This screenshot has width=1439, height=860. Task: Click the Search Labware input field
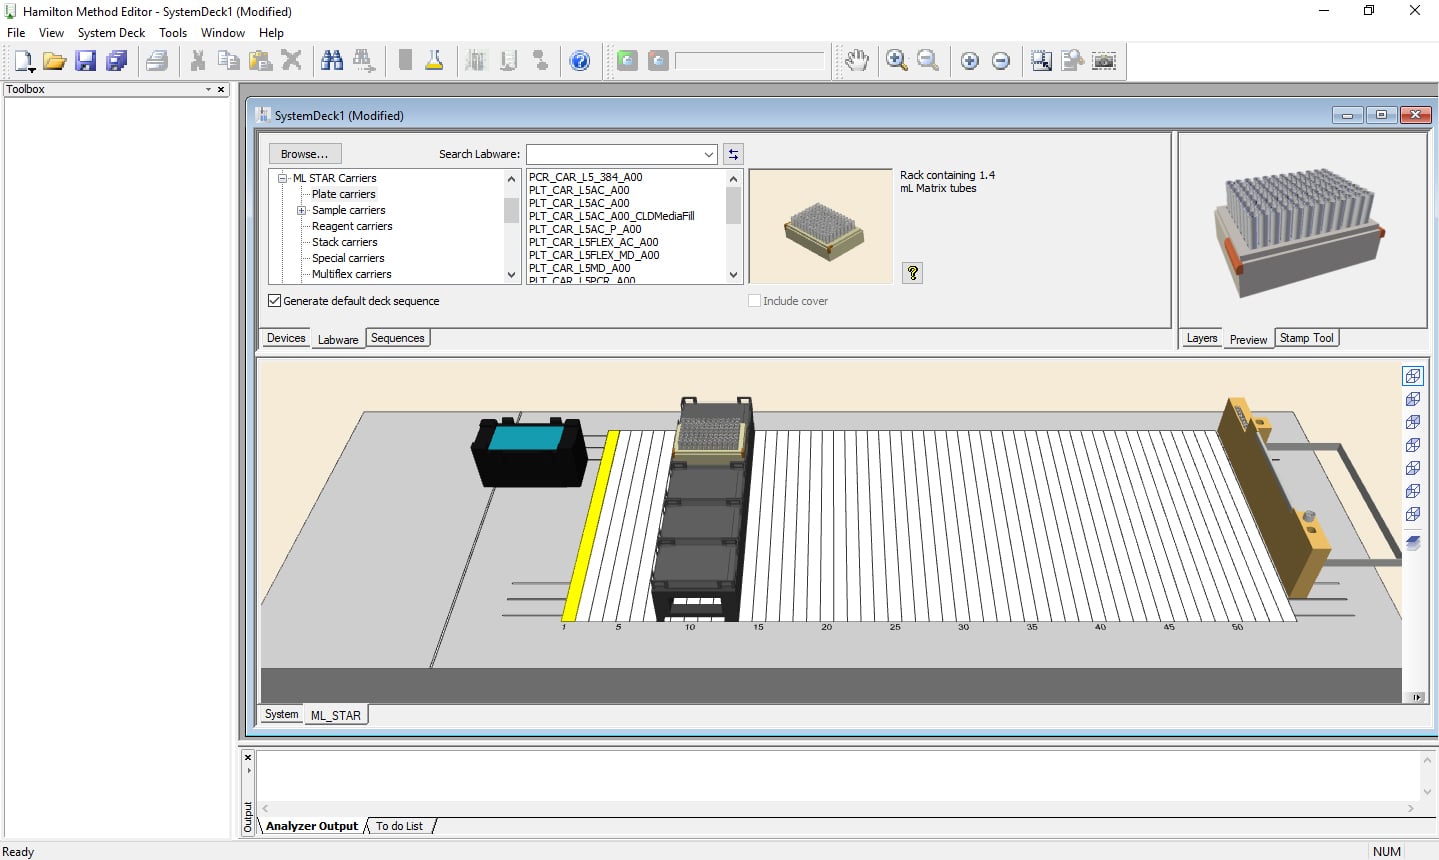[613, 154]
